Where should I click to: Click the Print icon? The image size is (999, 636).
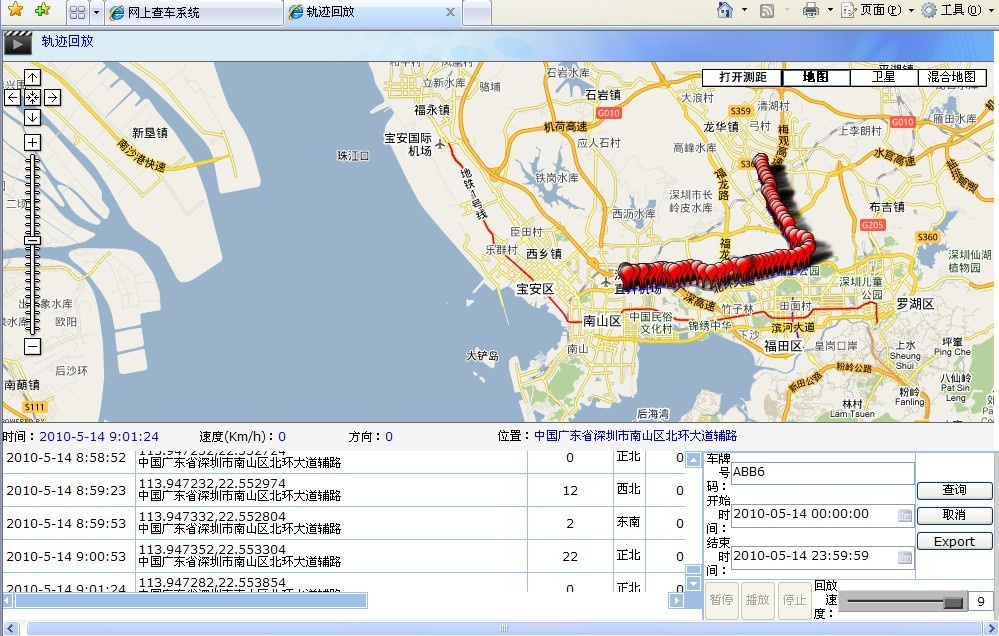(810, 10)
